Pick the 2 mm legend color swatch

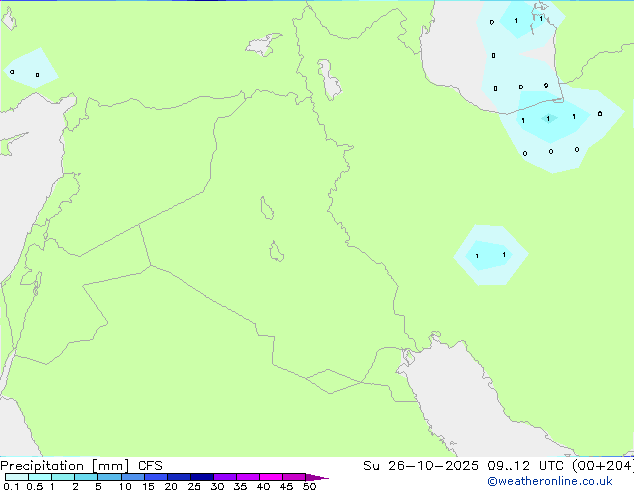pyautogui.click(x=86, y=477)
